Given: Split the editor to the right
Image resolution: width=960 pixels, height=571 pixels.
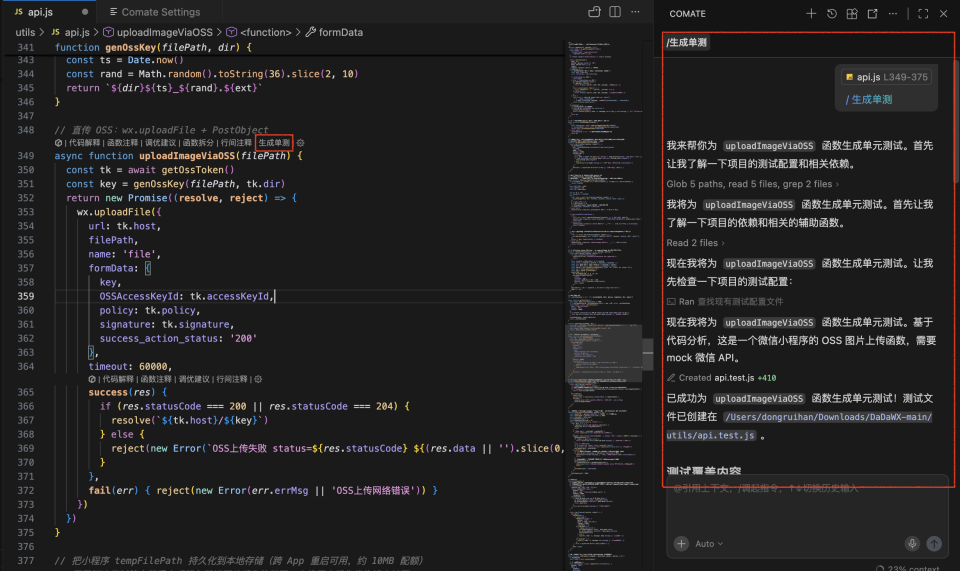Looking at the screenshot, I should (615, 12).
